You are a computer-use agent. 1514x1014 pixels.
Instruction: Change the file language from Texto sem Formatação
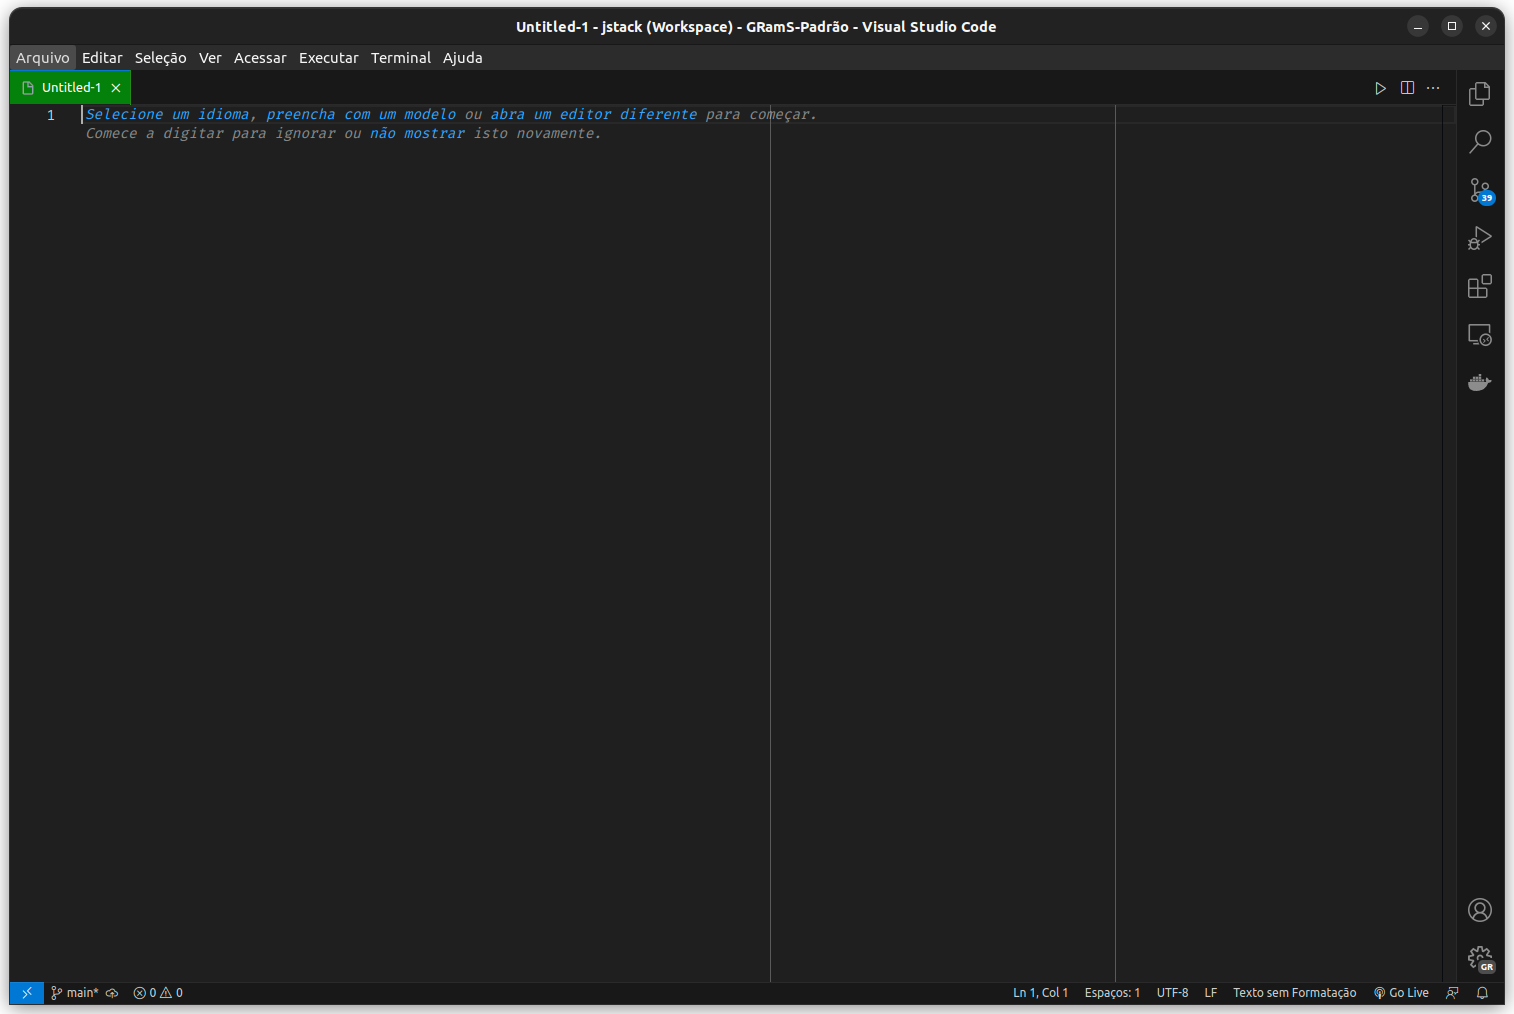1294,992
